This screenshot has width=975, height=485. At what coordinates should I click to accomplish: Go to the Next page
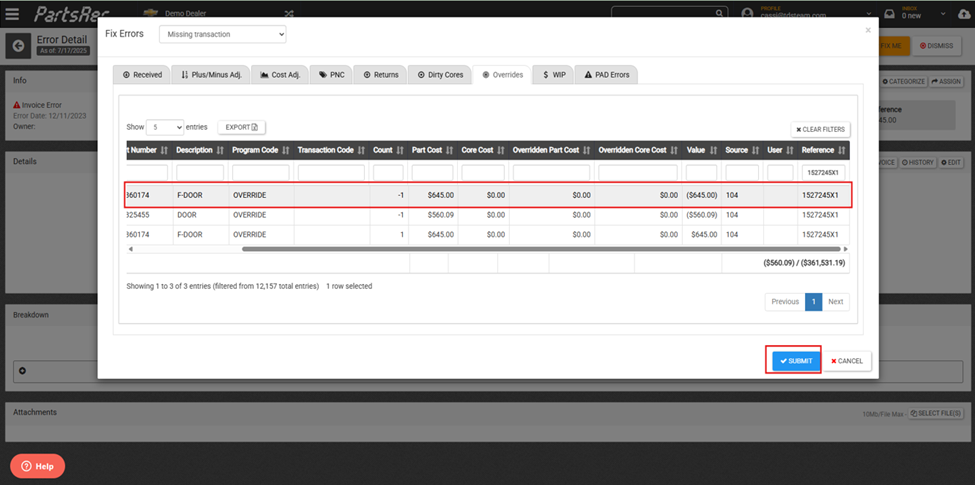[836, 302]
